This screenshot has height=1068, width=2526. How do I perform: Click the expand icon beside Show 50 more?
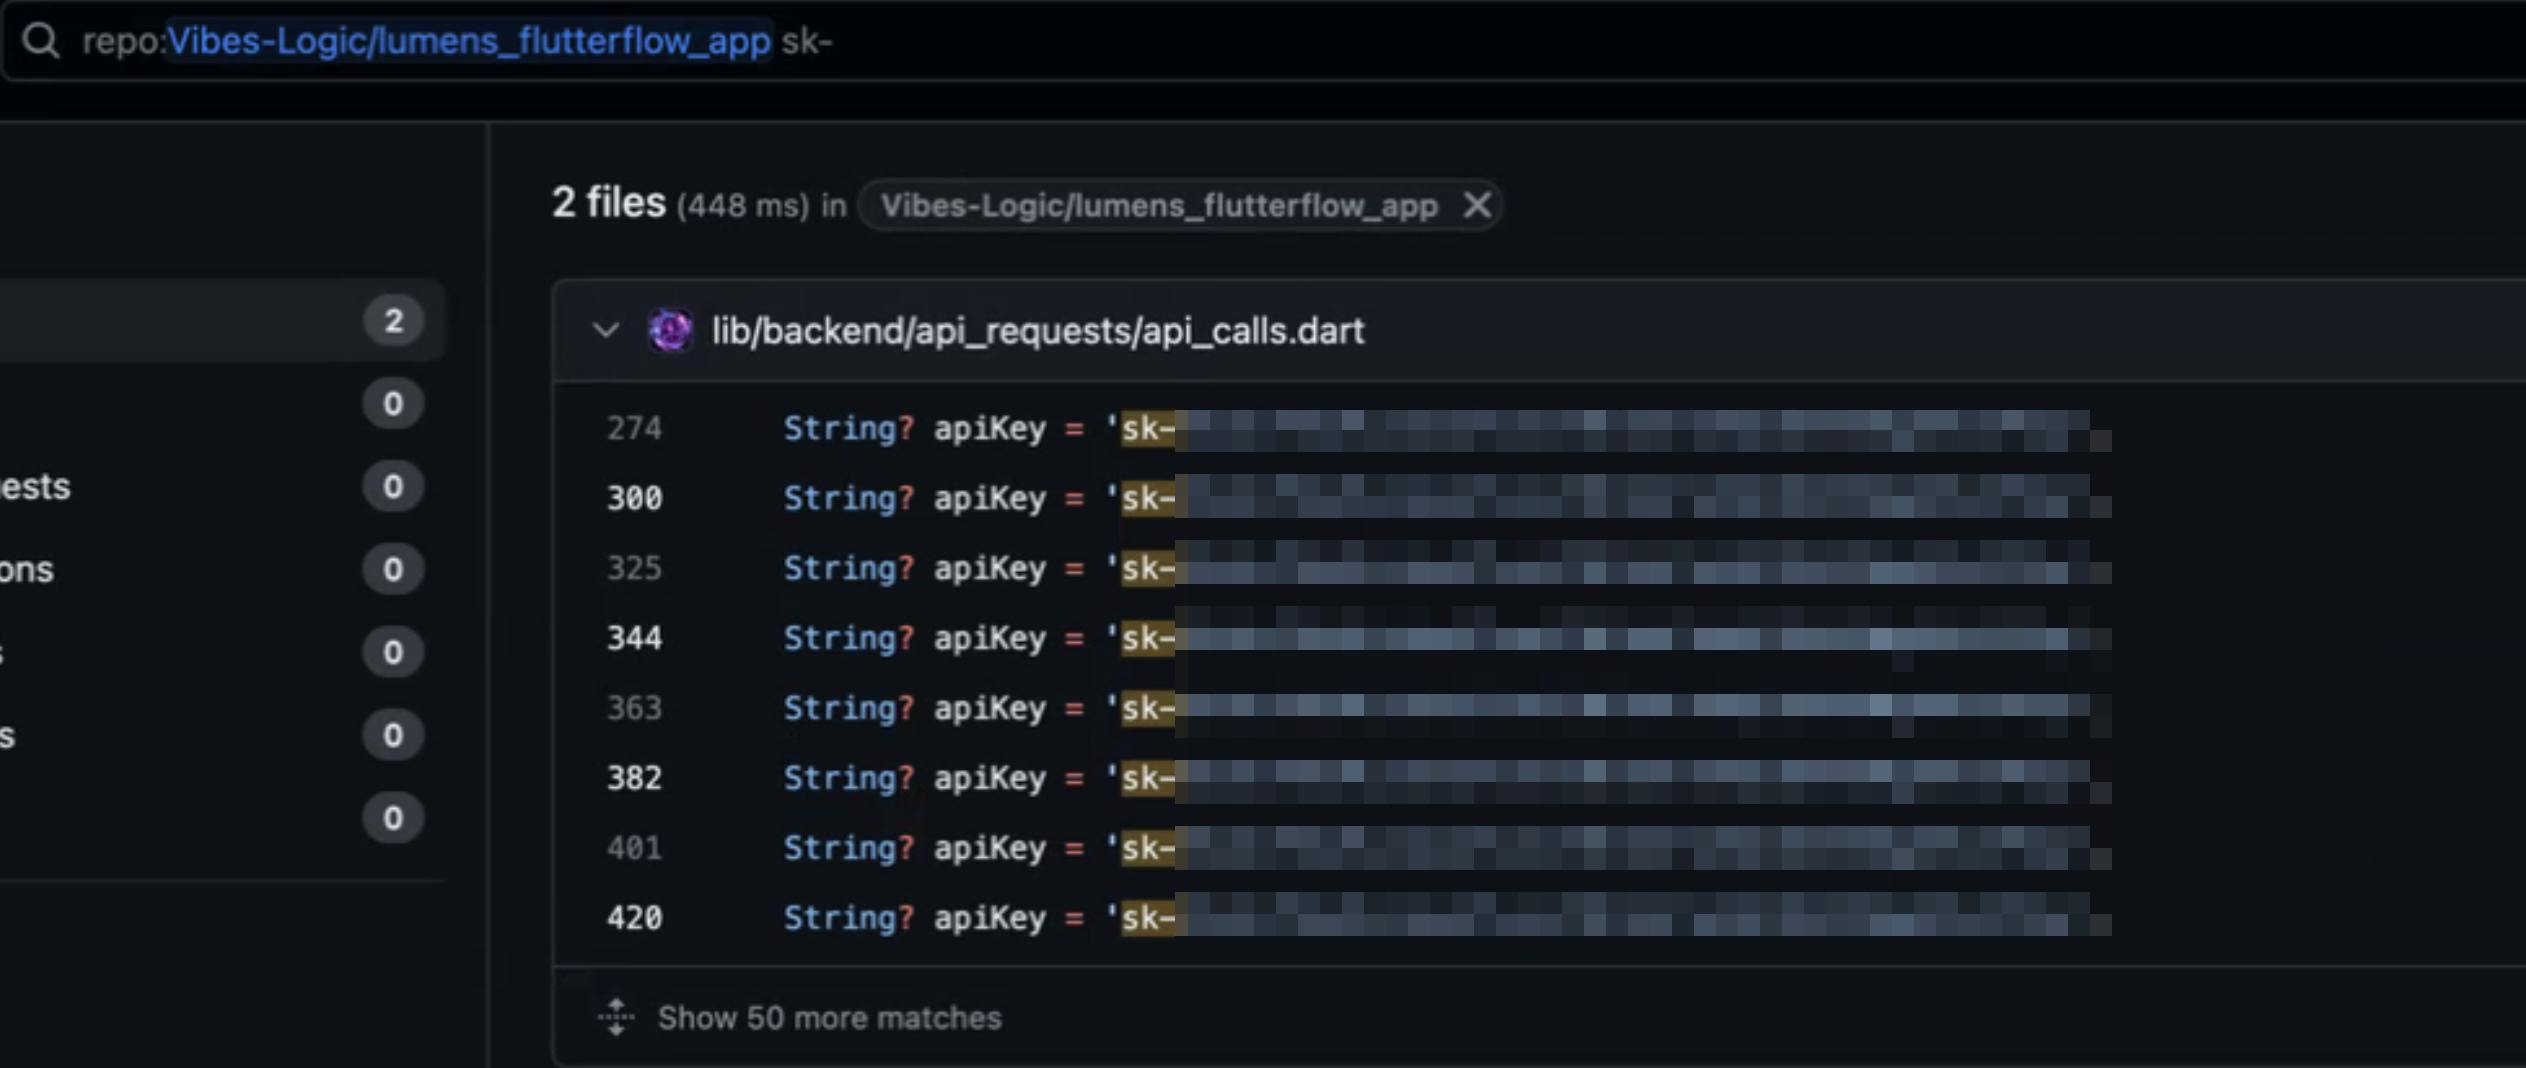616,1017
